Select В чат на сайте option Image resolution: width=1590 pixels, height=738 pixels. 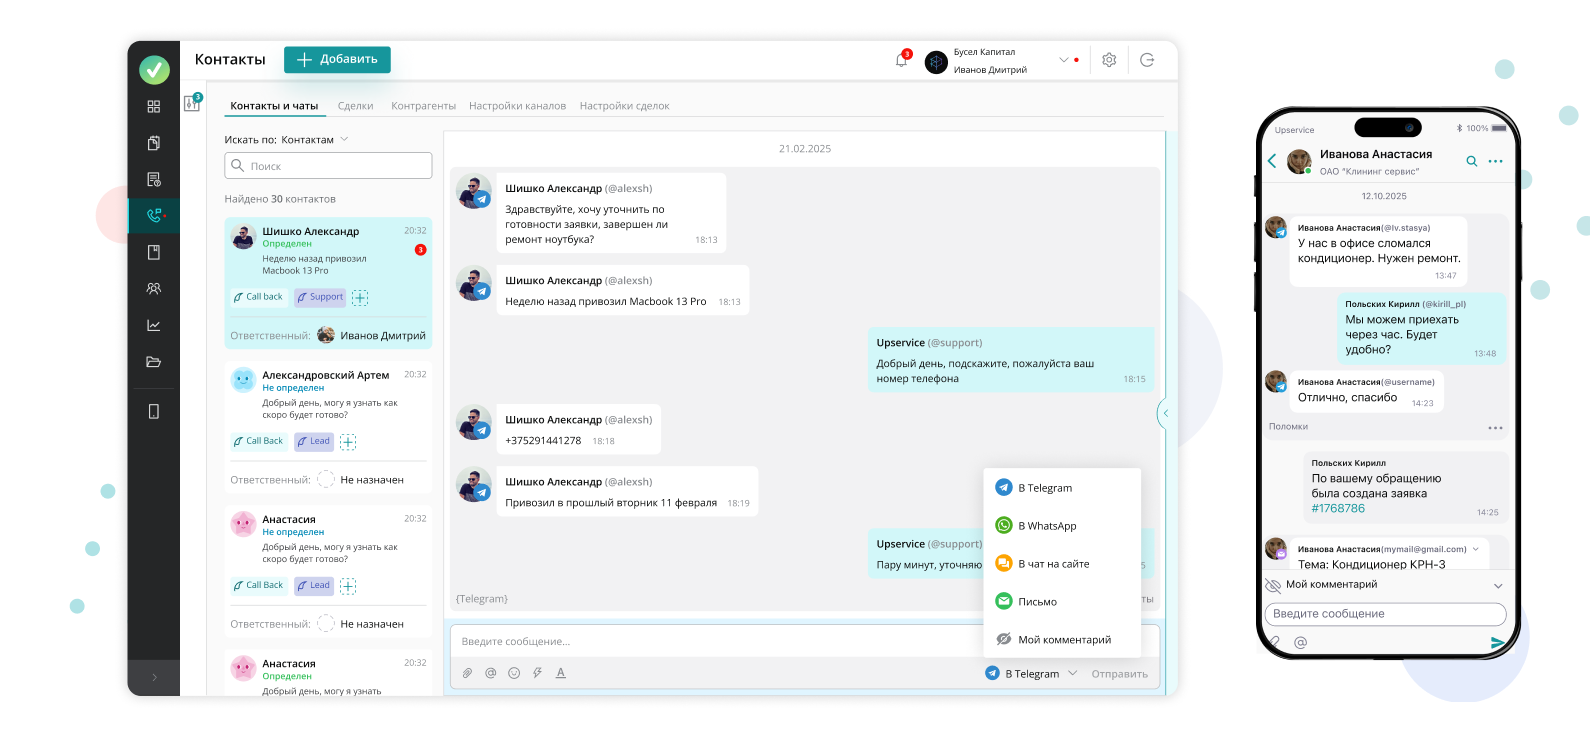1062,564
